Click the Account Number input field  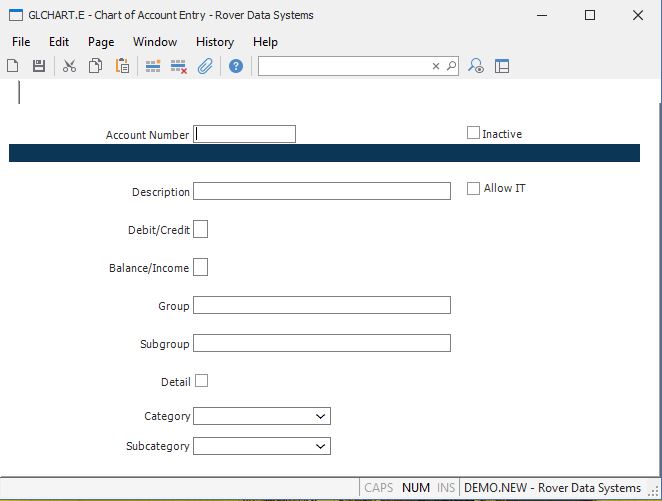[245, 134]
